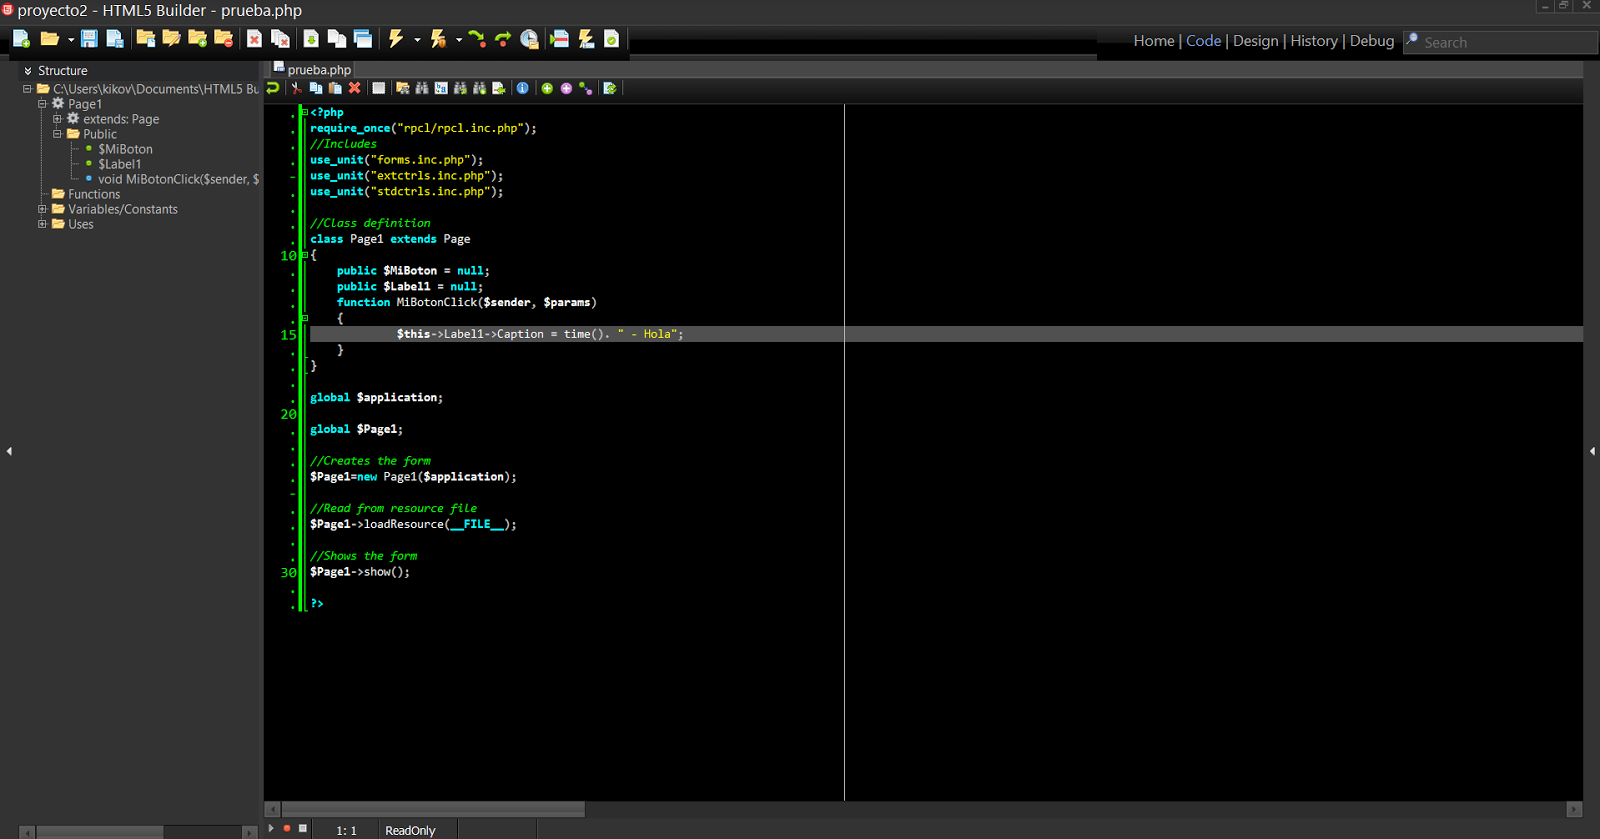The height and width of the screenshot is (839, 1600).
Task: Collapse the Public folder node
Action: click(x=57, y=133)
